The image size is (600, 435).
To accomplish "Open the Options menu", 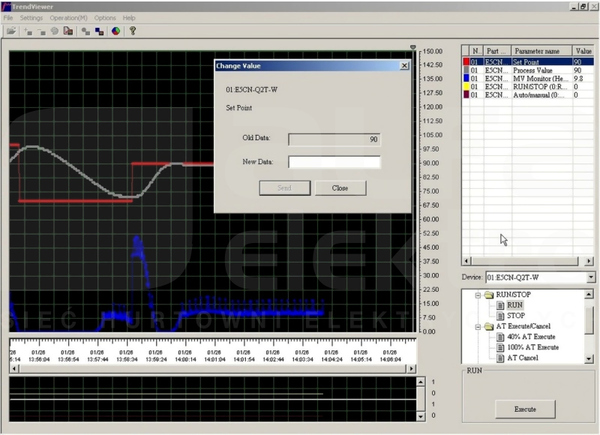I will (x=105, y=18).
